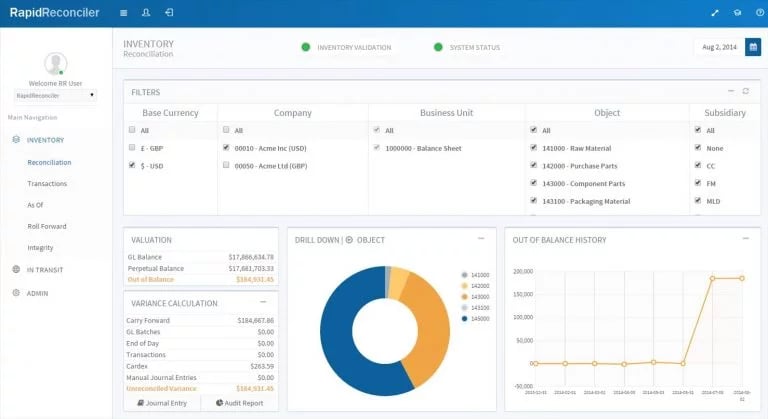Expand the In Transit navigation section
This screenshot has height=419, width=768.
(x=43, y=270)
